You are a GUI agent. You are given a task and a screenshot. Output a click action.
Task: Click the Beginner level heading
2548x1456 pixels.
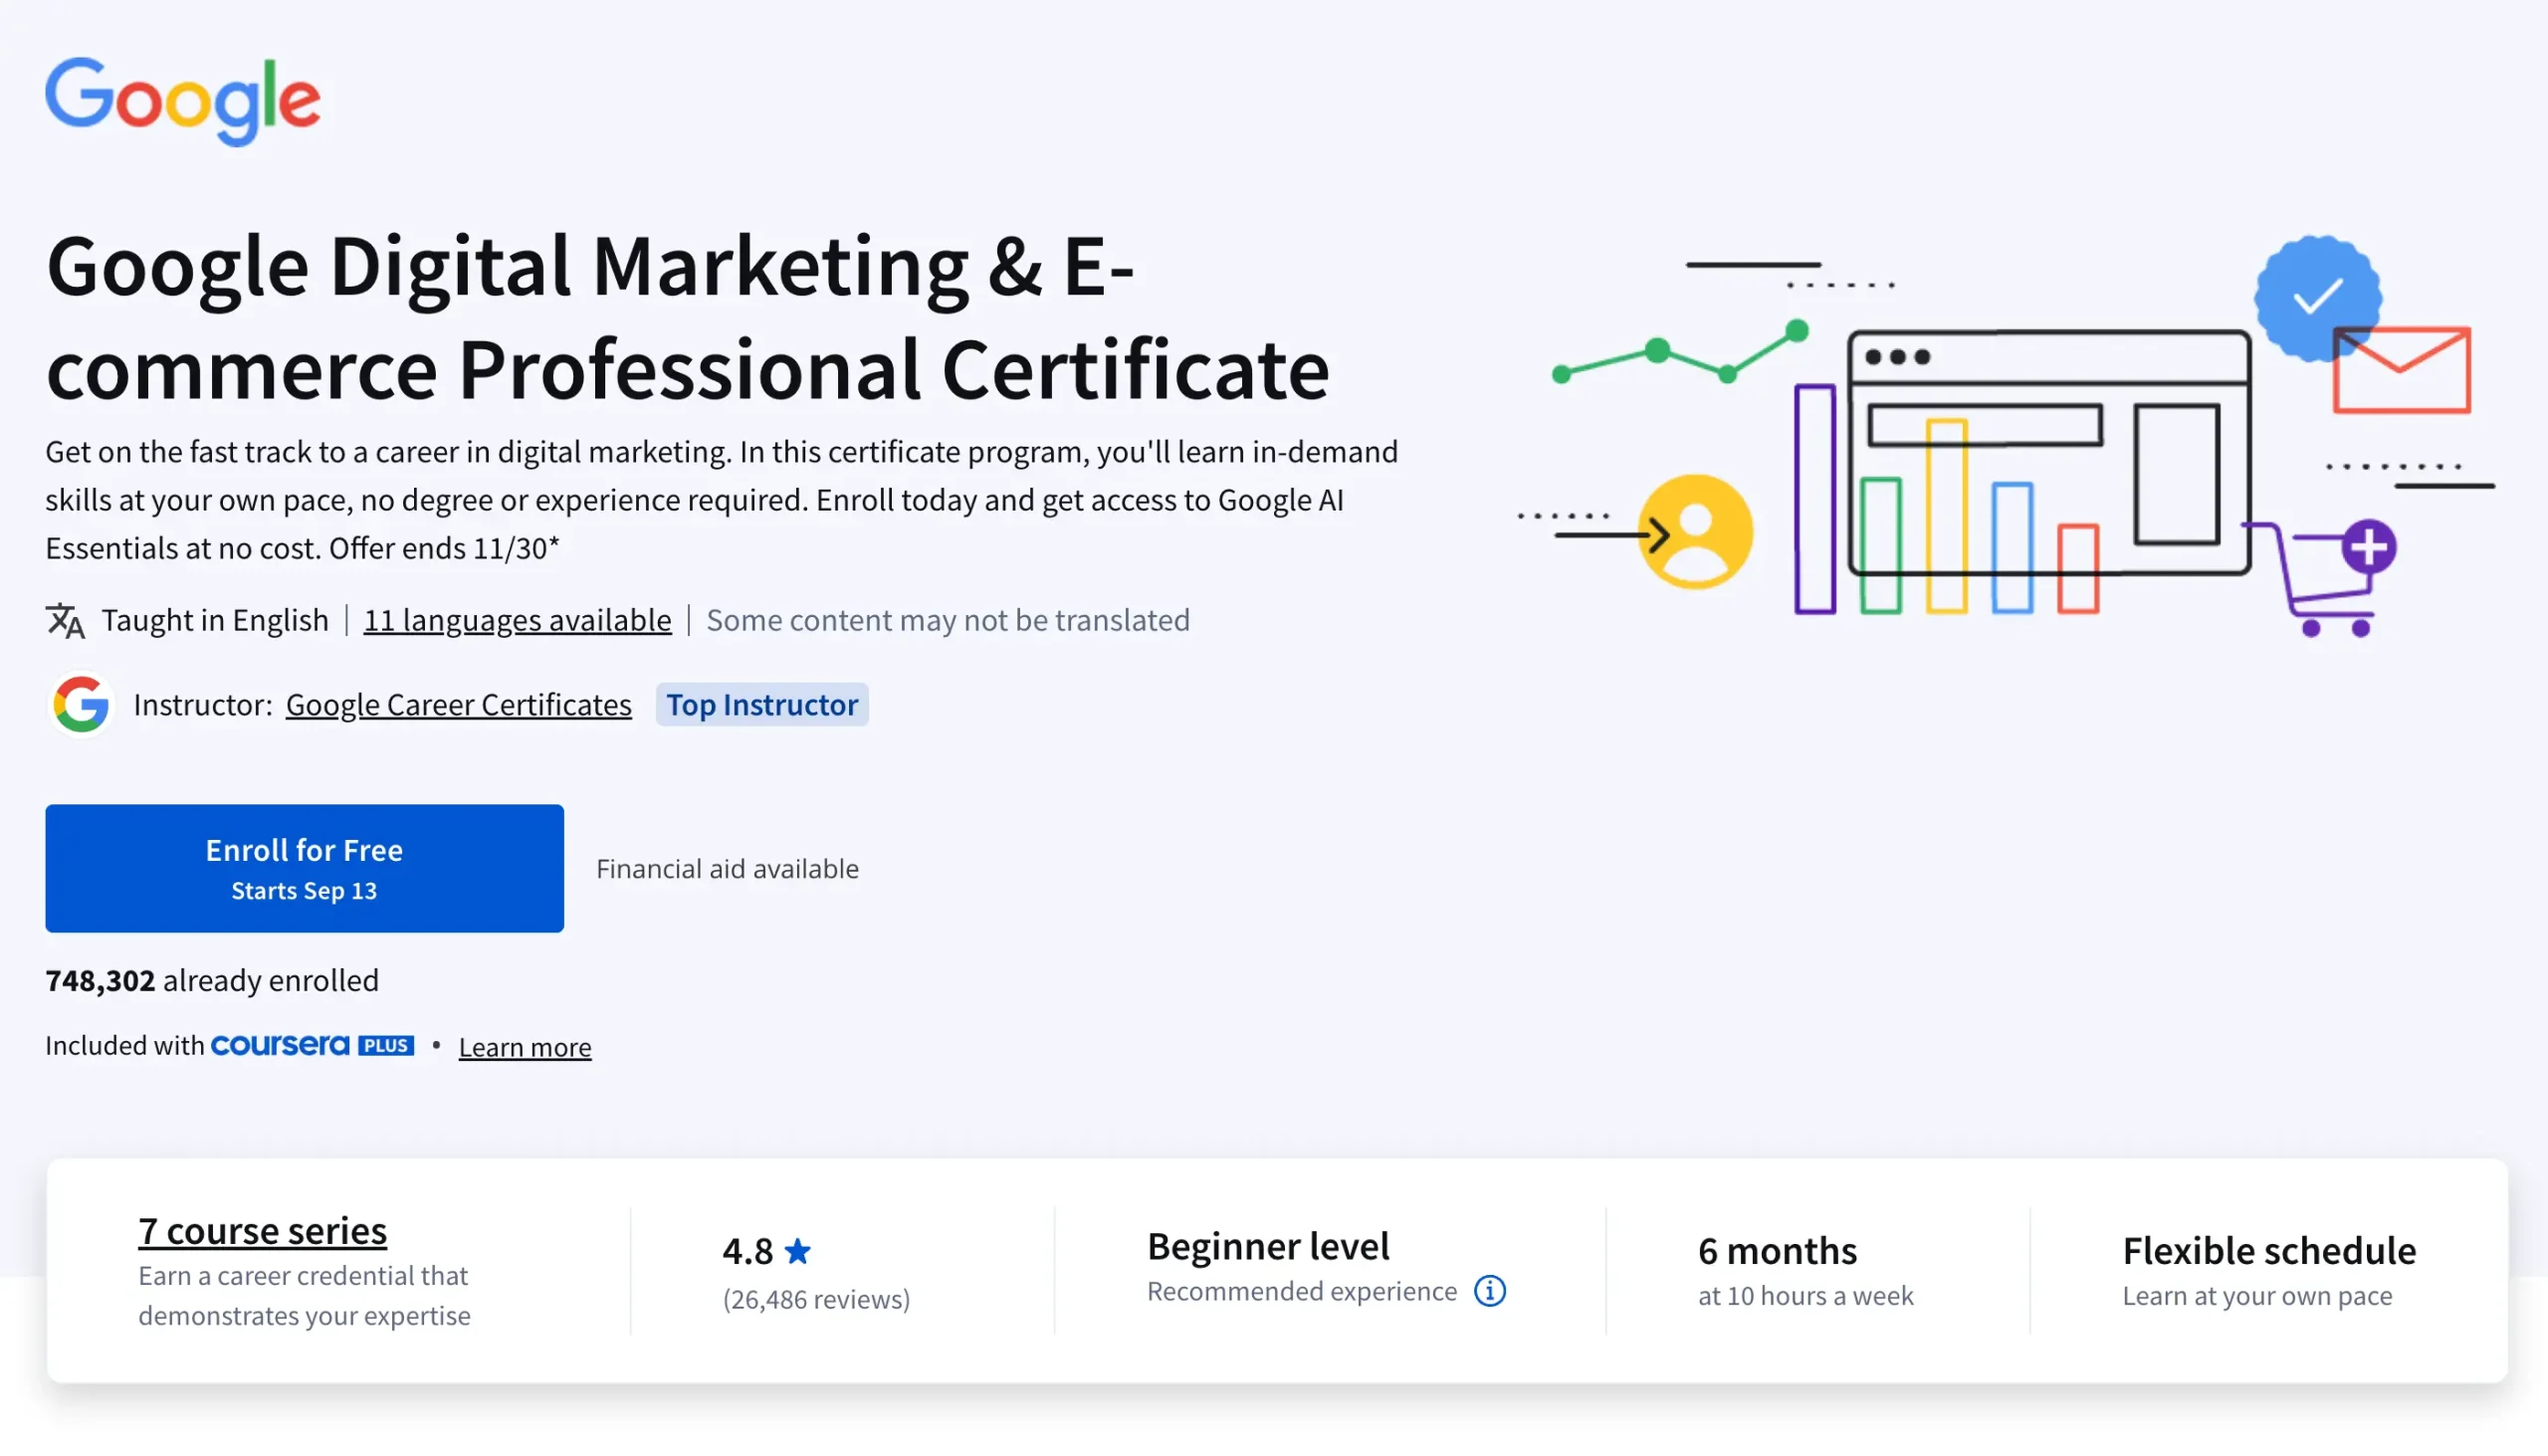tap(1268, 1246)
